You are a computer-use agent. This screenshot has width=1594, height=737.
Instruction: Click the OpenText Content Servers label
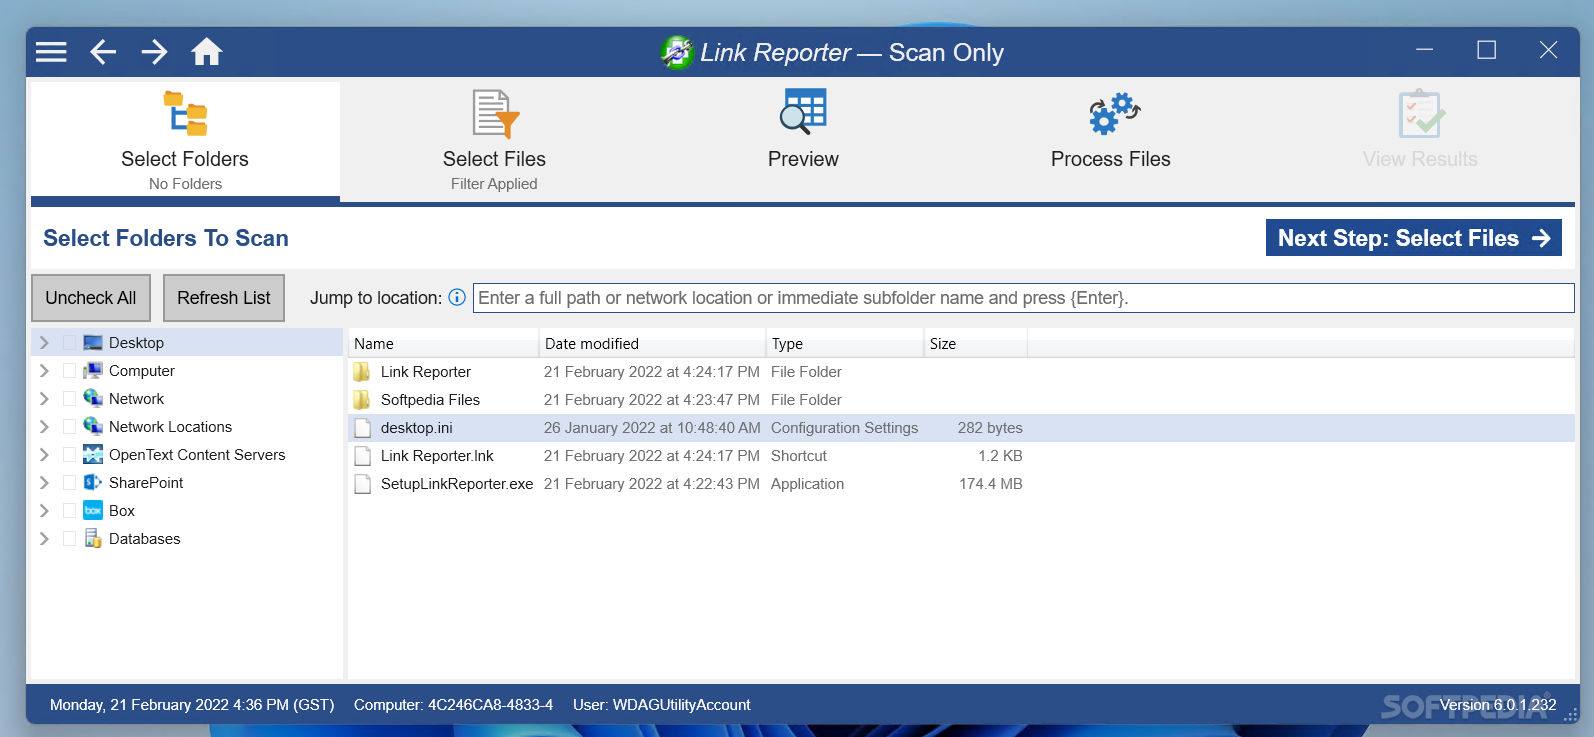coord(197,455)
